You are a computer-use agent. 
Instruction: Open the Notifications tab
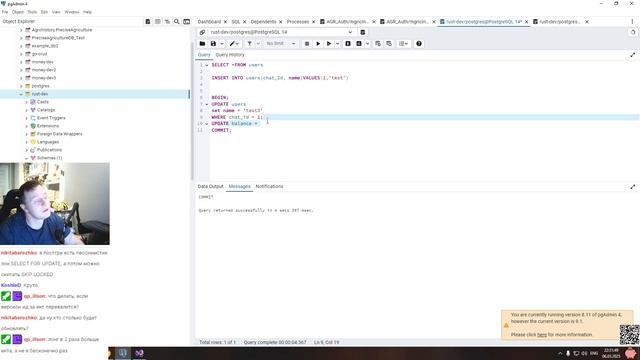(x=269, y=187)
